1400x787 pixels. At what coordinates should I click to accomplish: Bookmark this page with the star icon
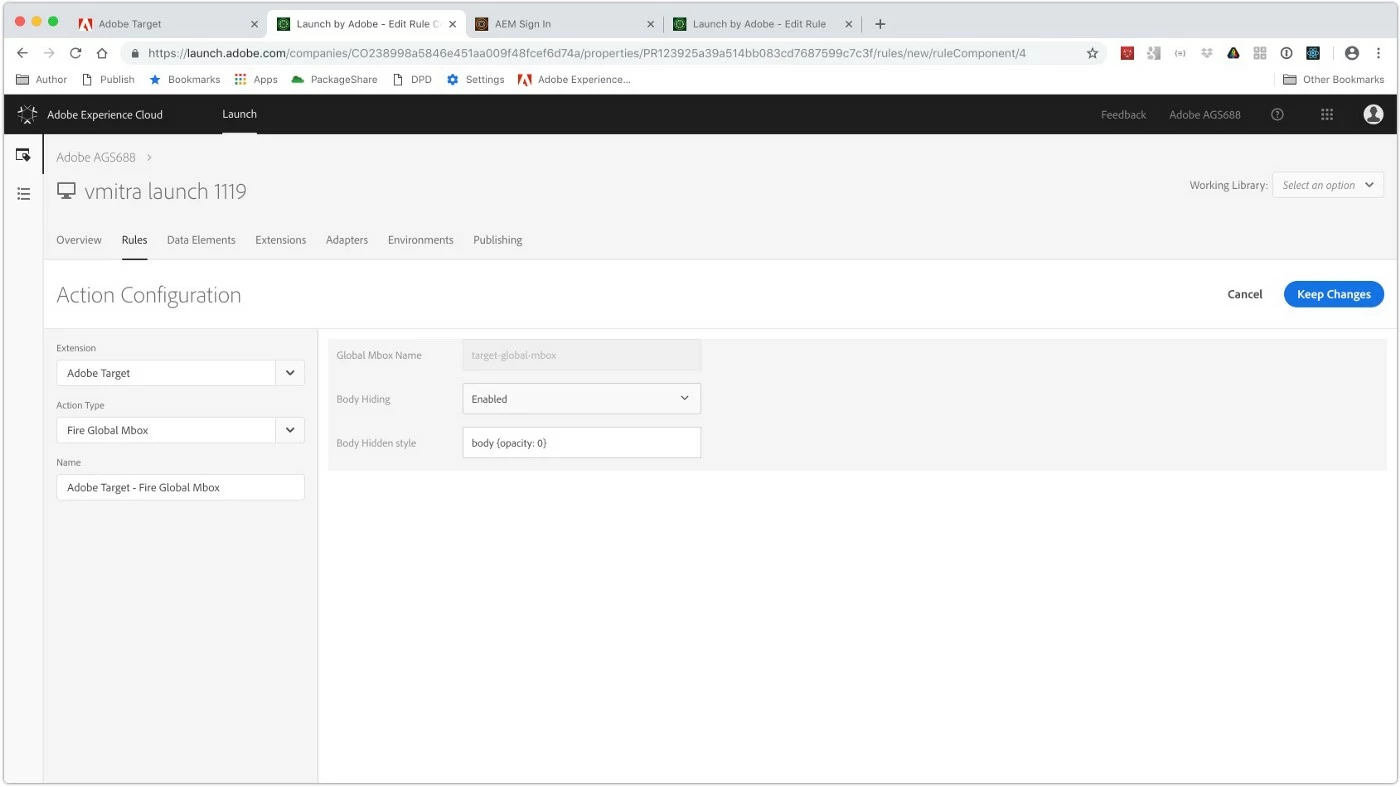1092,53
